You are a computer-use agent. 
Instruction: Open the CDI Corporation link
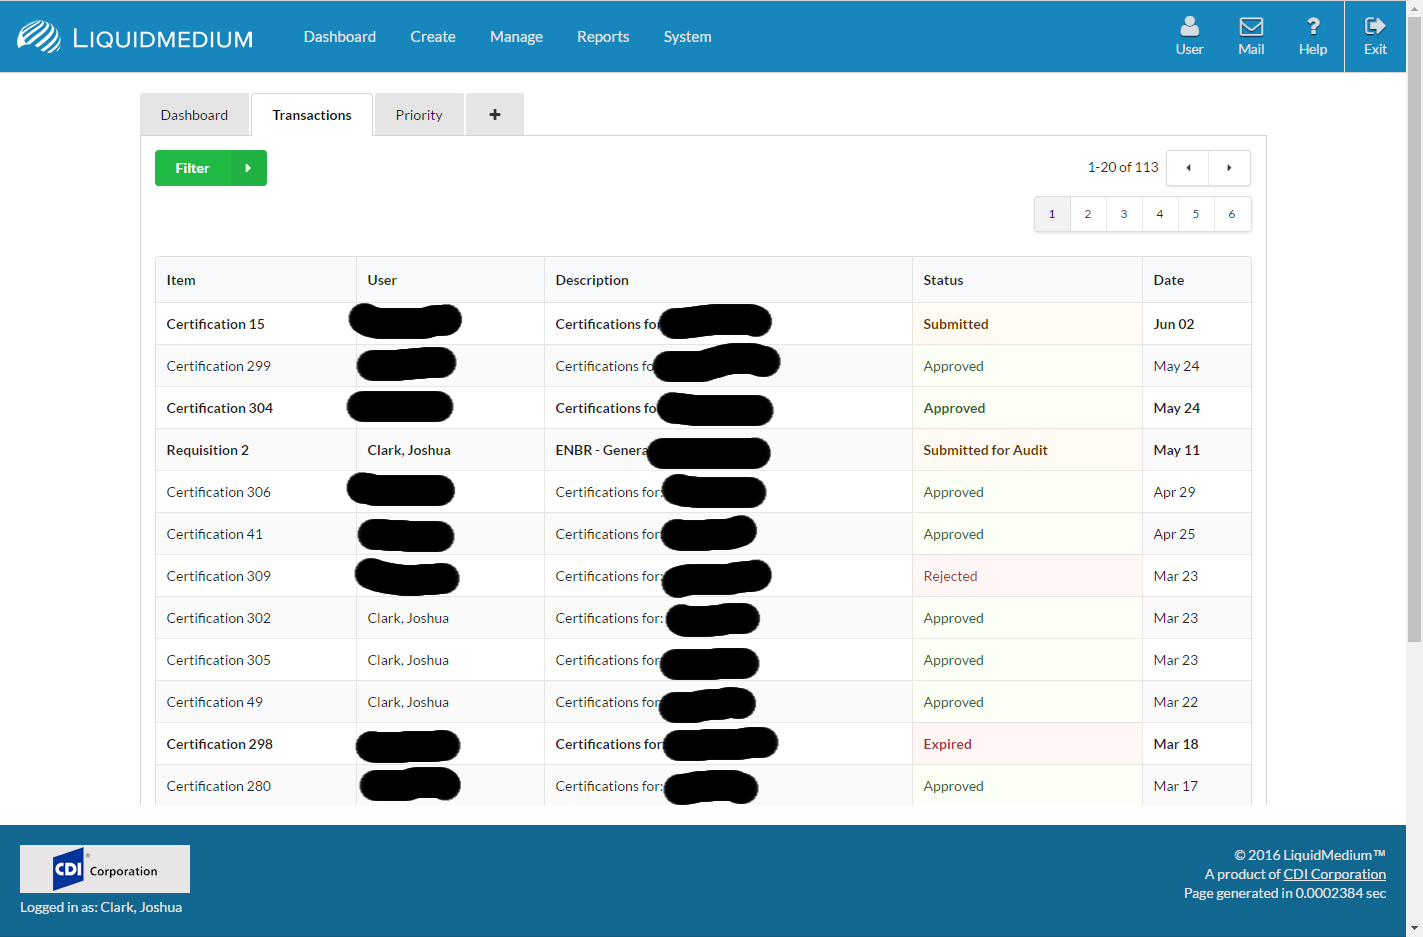1334,874
